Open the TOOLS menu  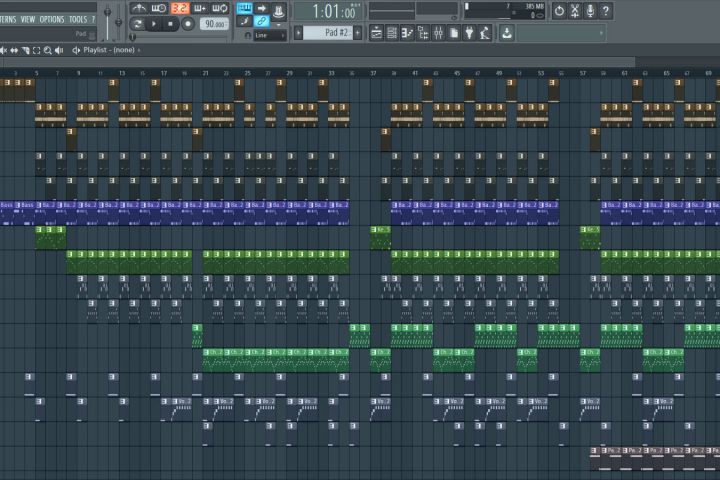click(78, 19)
